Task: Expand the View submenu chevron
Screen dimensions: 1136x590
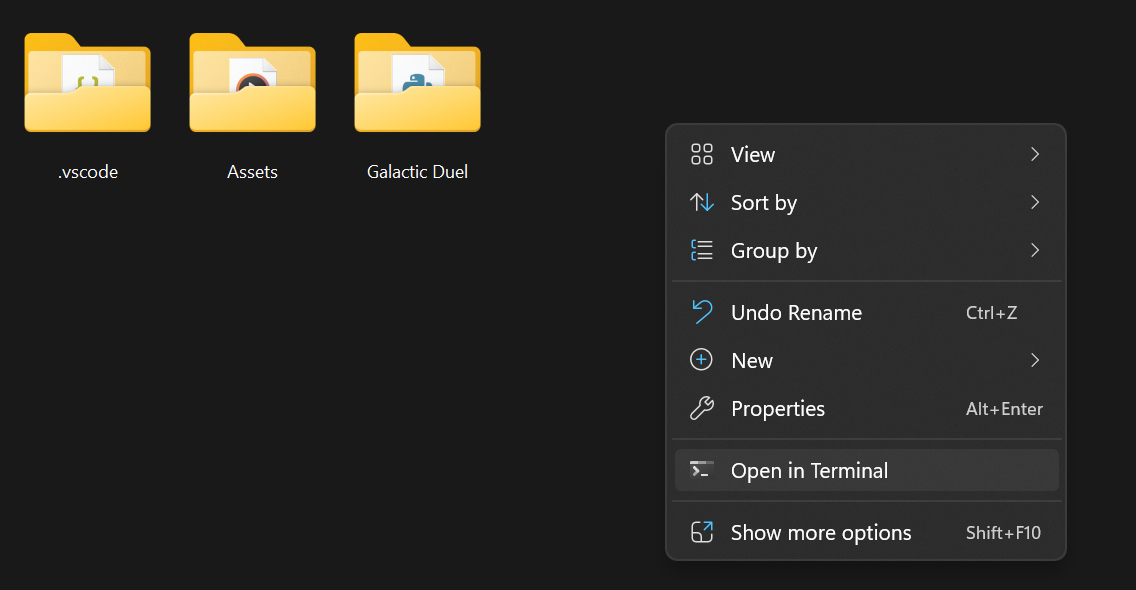Action: coord(1035,154)
